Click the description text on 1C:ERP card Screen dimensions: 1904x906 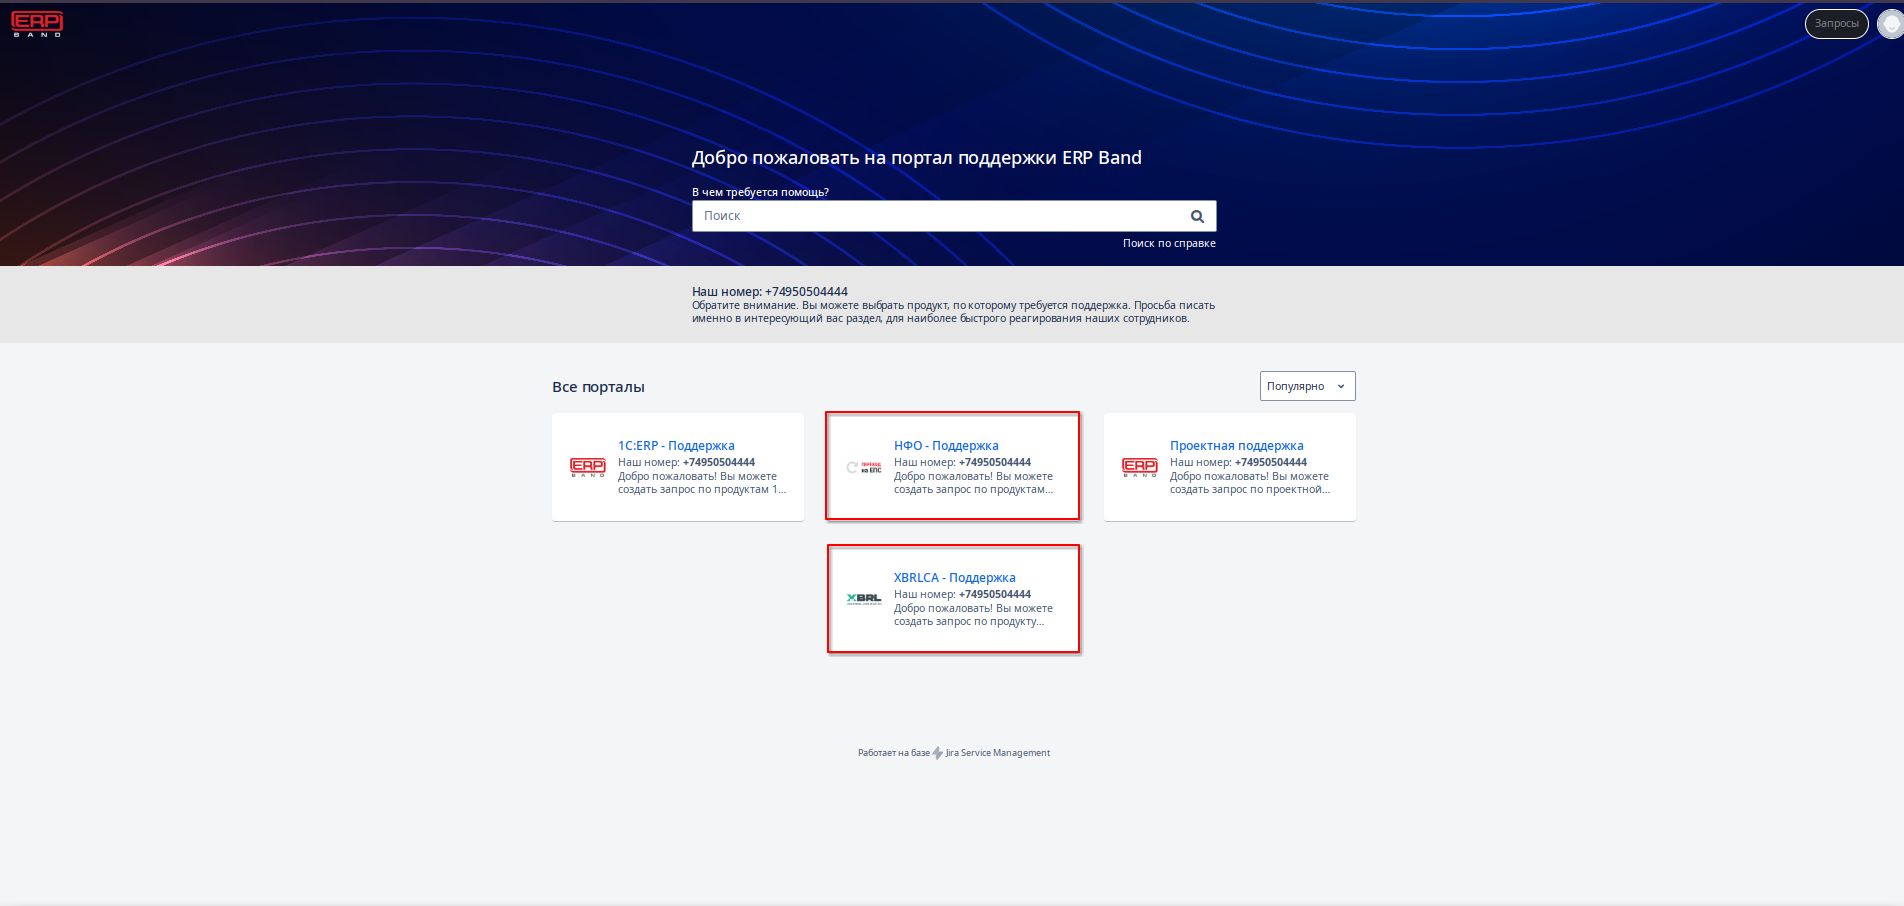point(702,483)
